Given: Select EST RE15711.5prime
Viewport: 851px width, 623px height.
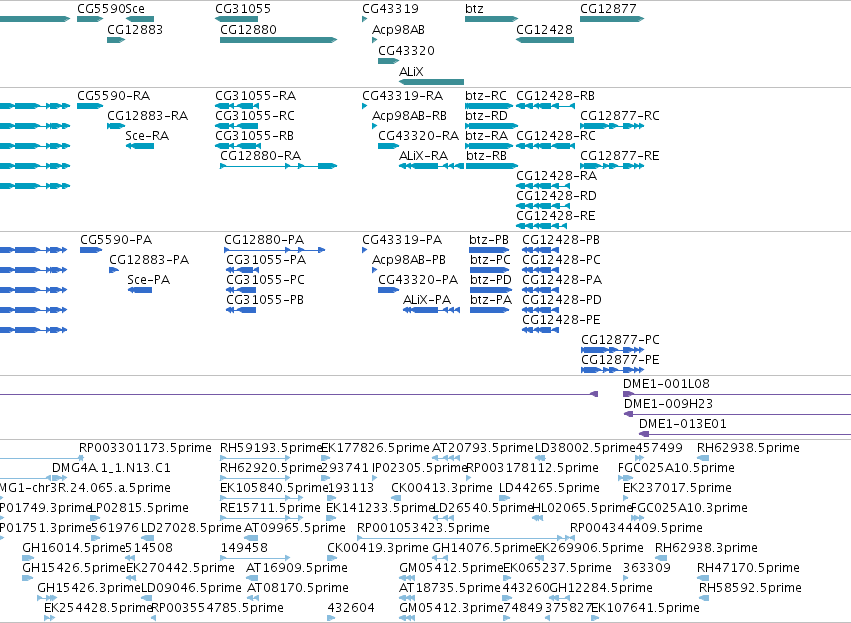Looking at the screenshot, I should (270, 508).
